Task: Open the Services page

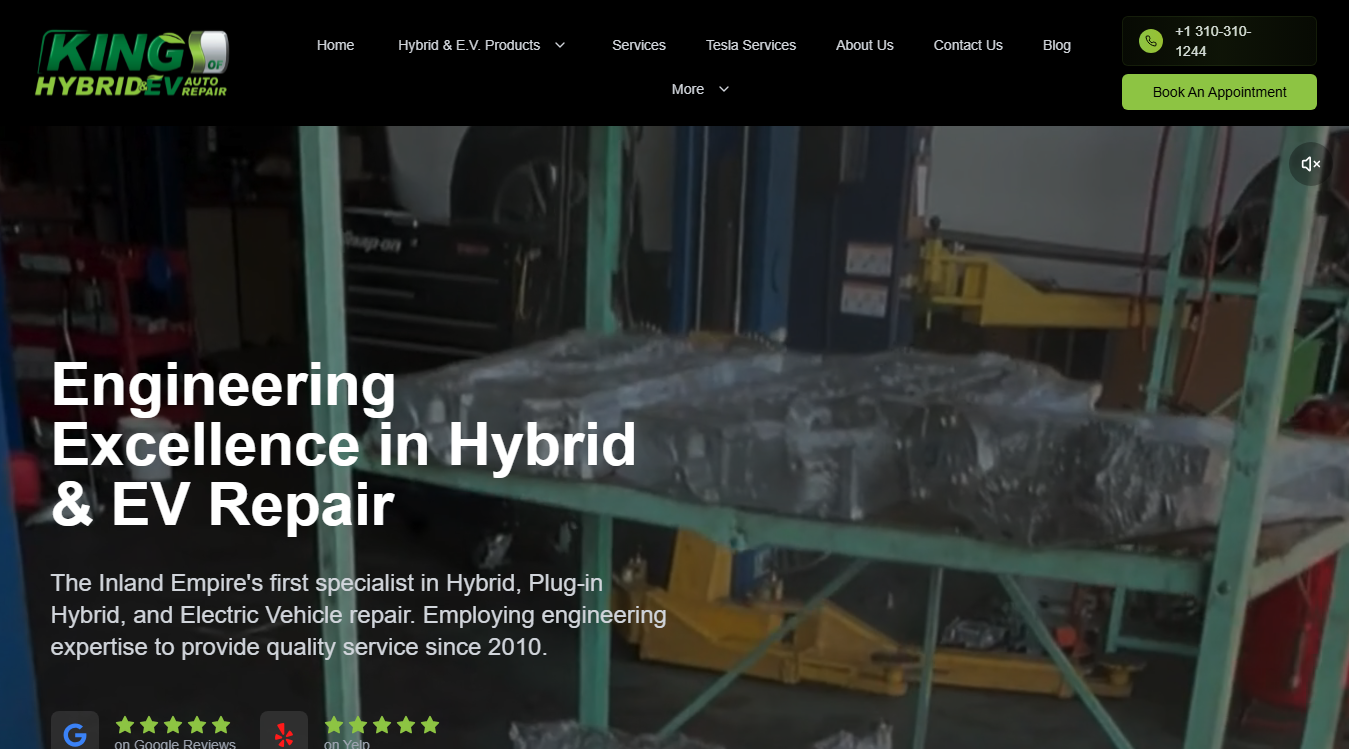Action: tap(639, 45)
